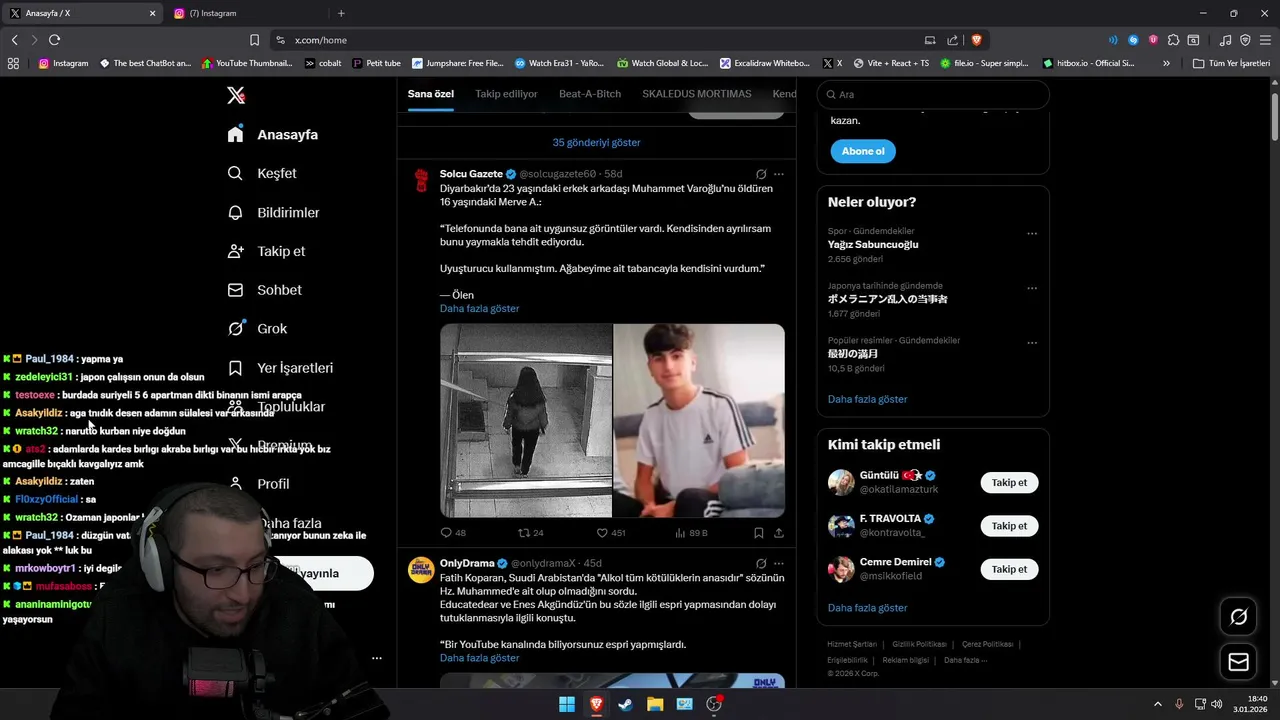Screen dimensions: 1280x720
Task: Follow Güntülü with Takip et
Action: [x=1009, y=482]
